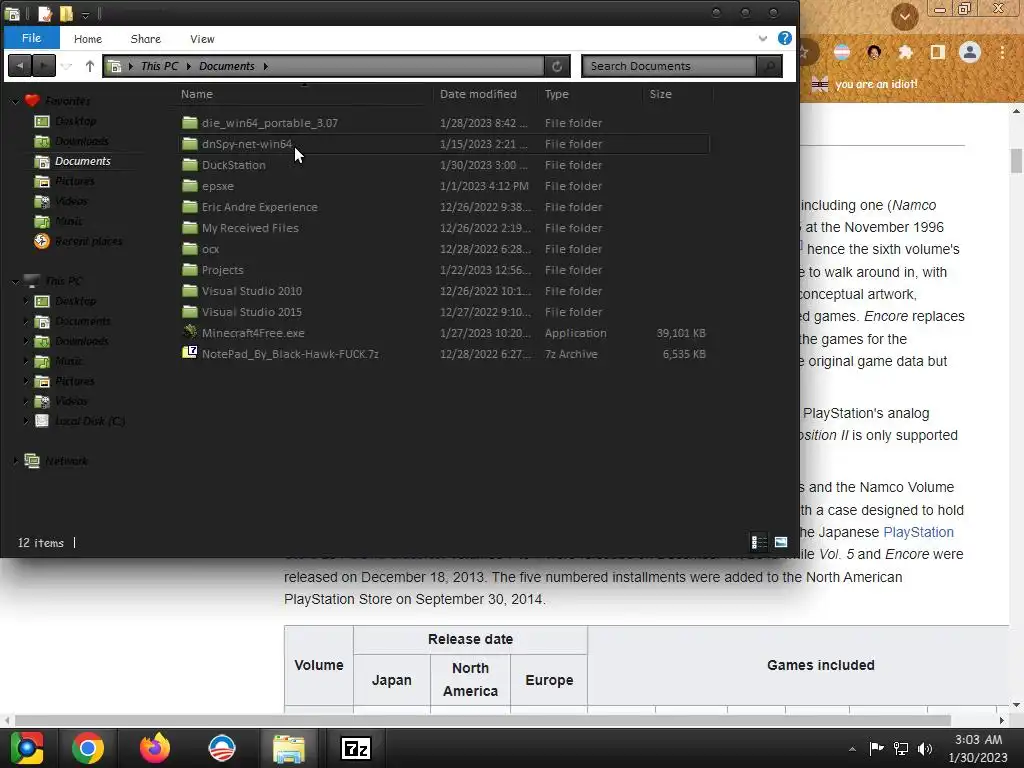Image resolution: width=1024 pixels, height=768 pixels.
Task: Expand the ribbon with the chevron
Action: pyautogui.click(x=762, y=39)
